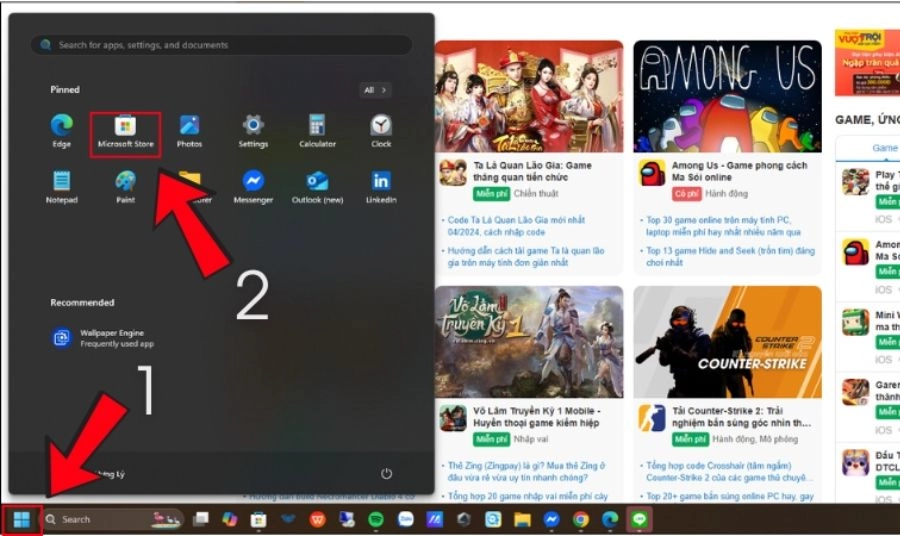Open Tổng hợp 20 game nhập vai link
This screenshot has width=900, height=536.
coord(527,496)
